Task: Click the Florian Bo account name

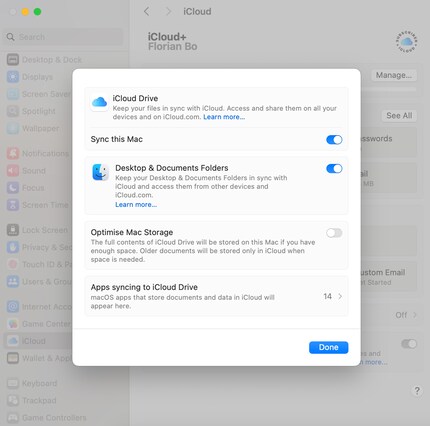Action: (x=173, y=46)
